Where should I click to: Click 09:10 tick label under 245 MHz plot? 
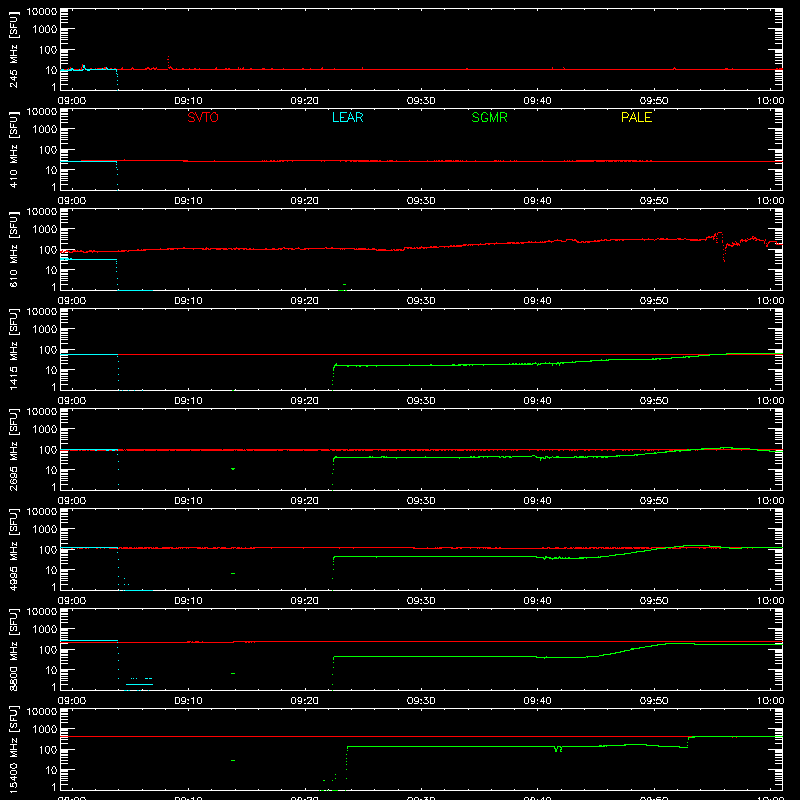point(188,101)
